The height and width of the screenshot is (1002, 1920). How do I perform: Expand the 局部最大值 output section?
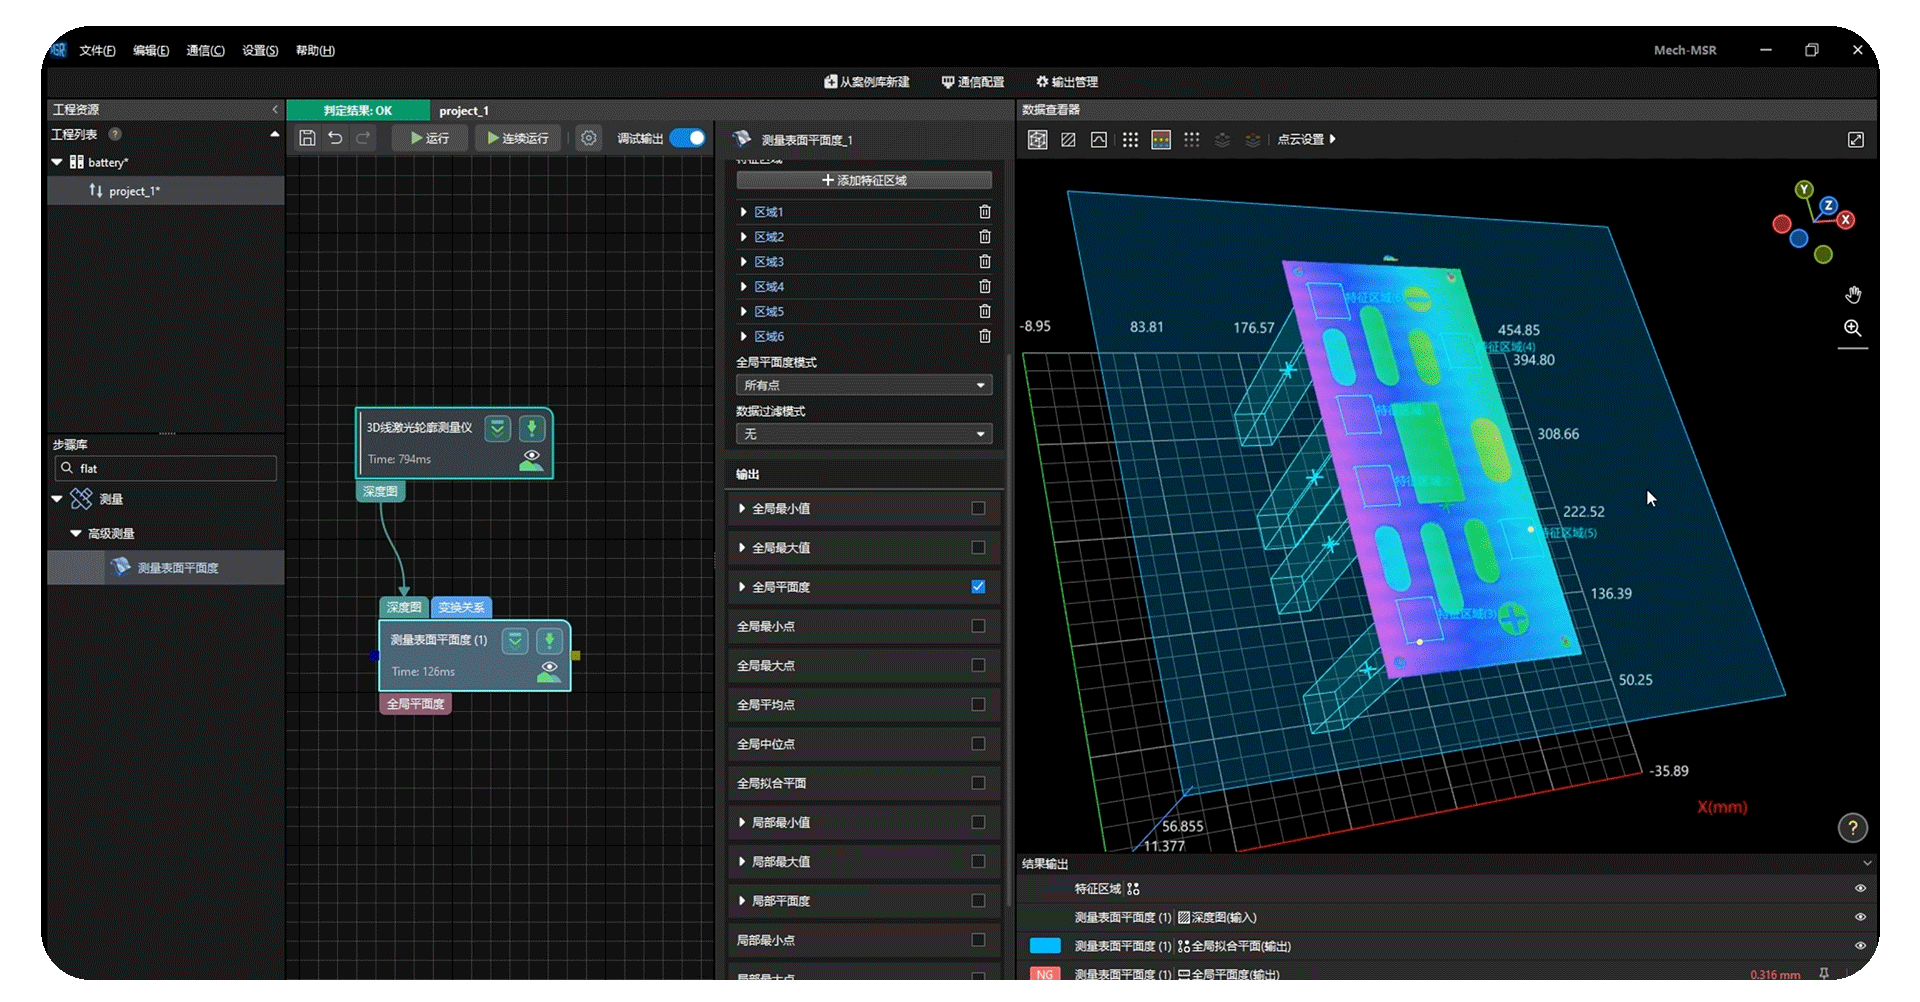[x=742, y=862]
